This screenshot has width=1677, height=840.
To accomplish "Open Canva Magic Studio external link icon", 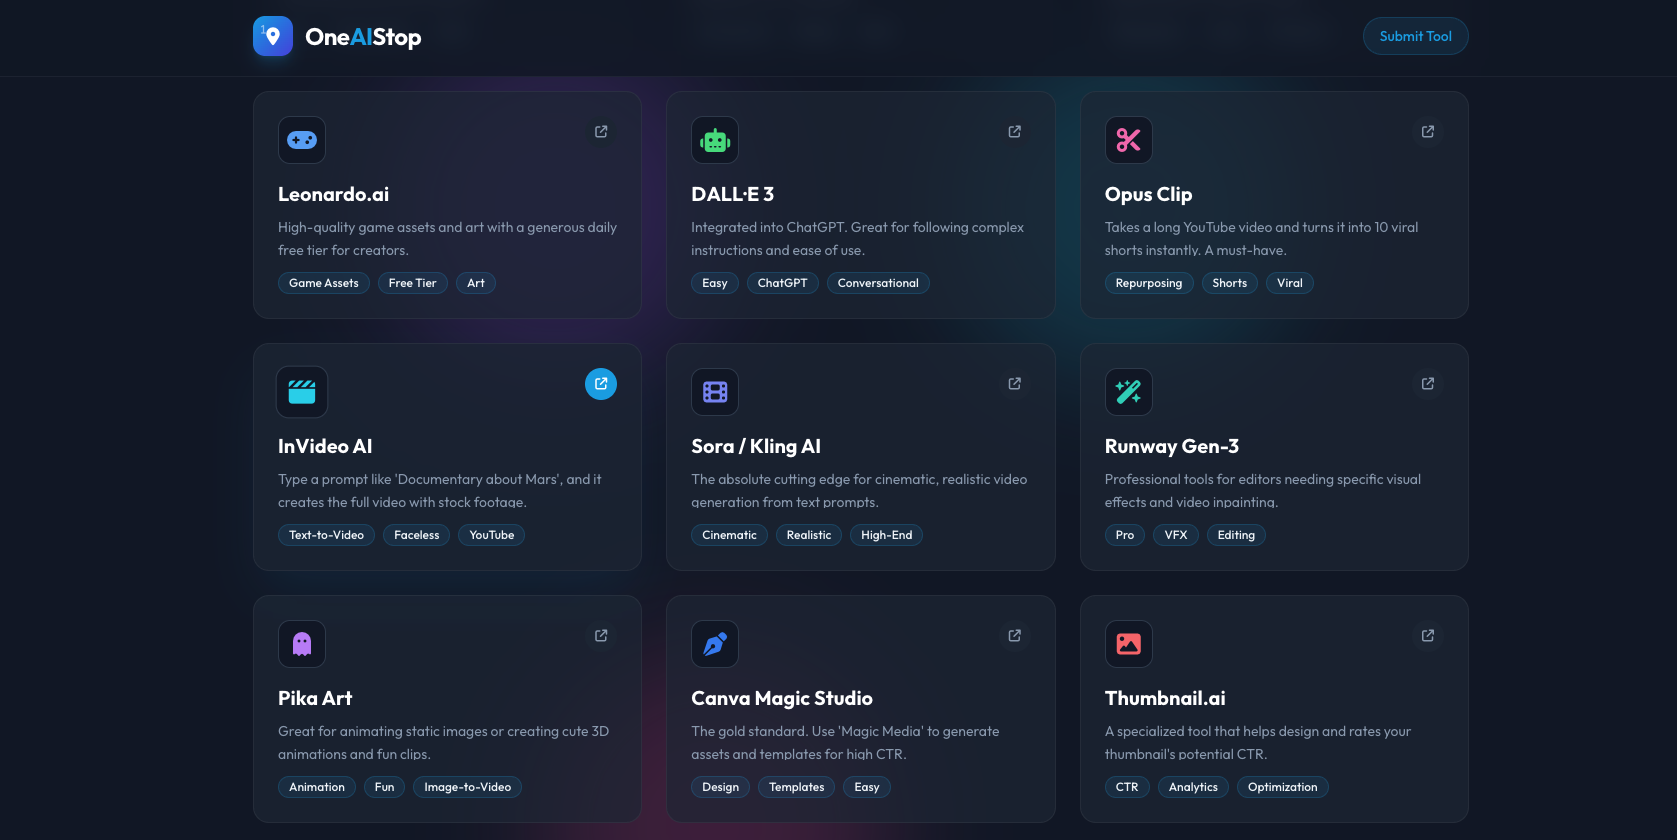I will [1015, 636].
